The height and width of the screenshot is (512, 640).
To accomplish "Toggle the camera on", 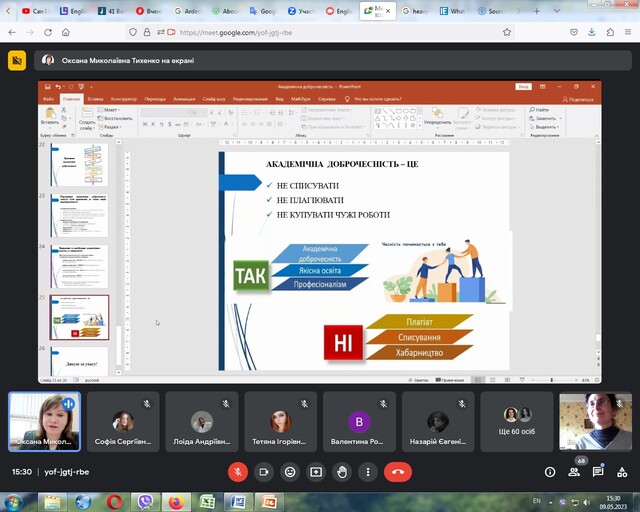I will (264, 471).
